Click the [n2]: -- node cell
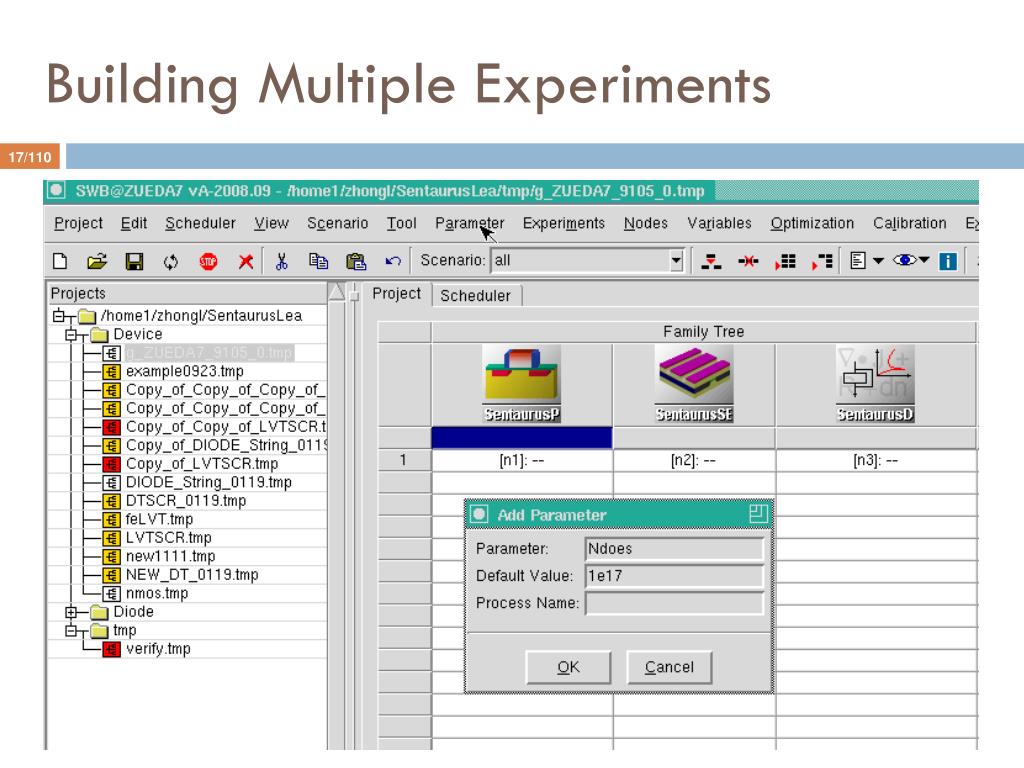1024x768 pixels. pyautogui.click(x=694, y=460)
